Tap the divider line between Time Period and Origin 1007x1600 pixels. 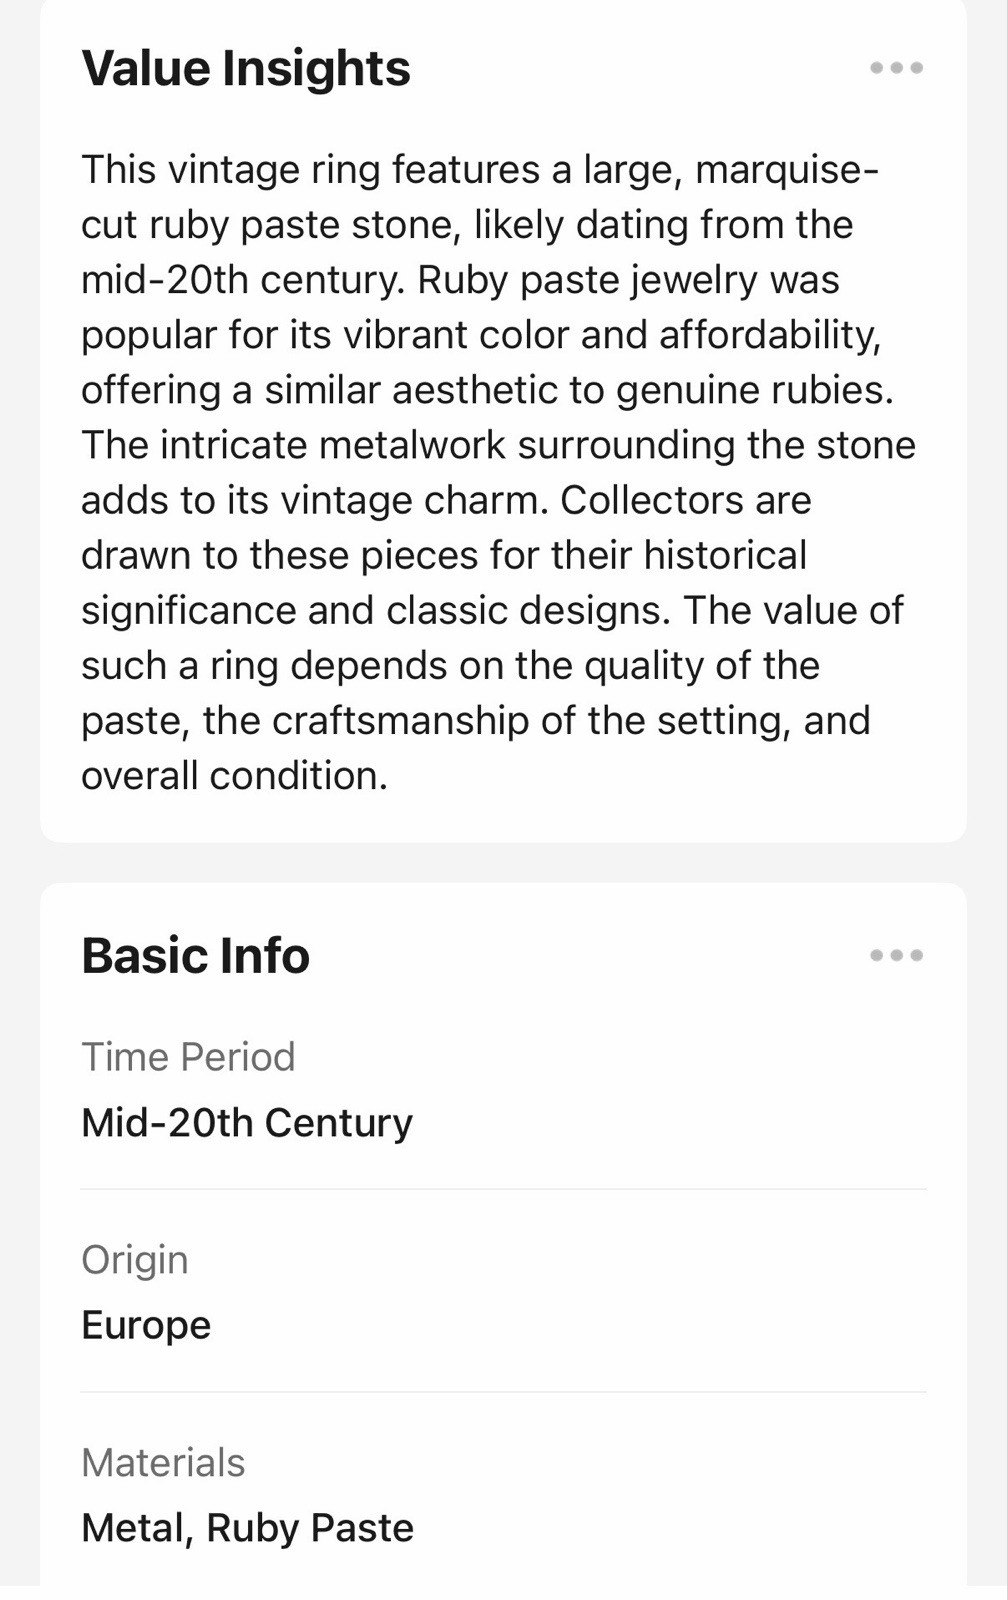coord(504,1189)
